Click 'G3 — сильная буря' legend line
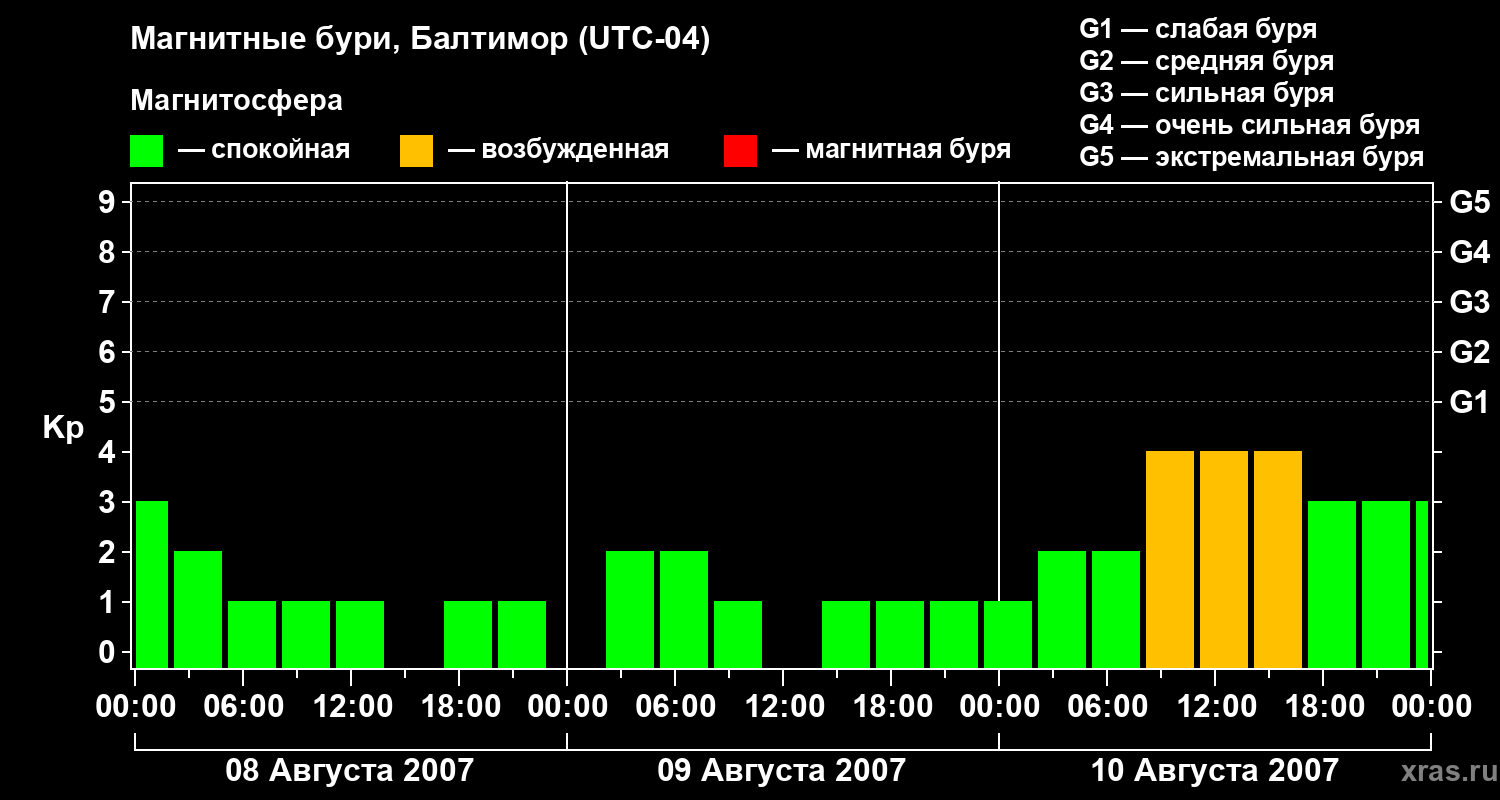Screen dimensions: 1500x800 [x=1207, y=93]
